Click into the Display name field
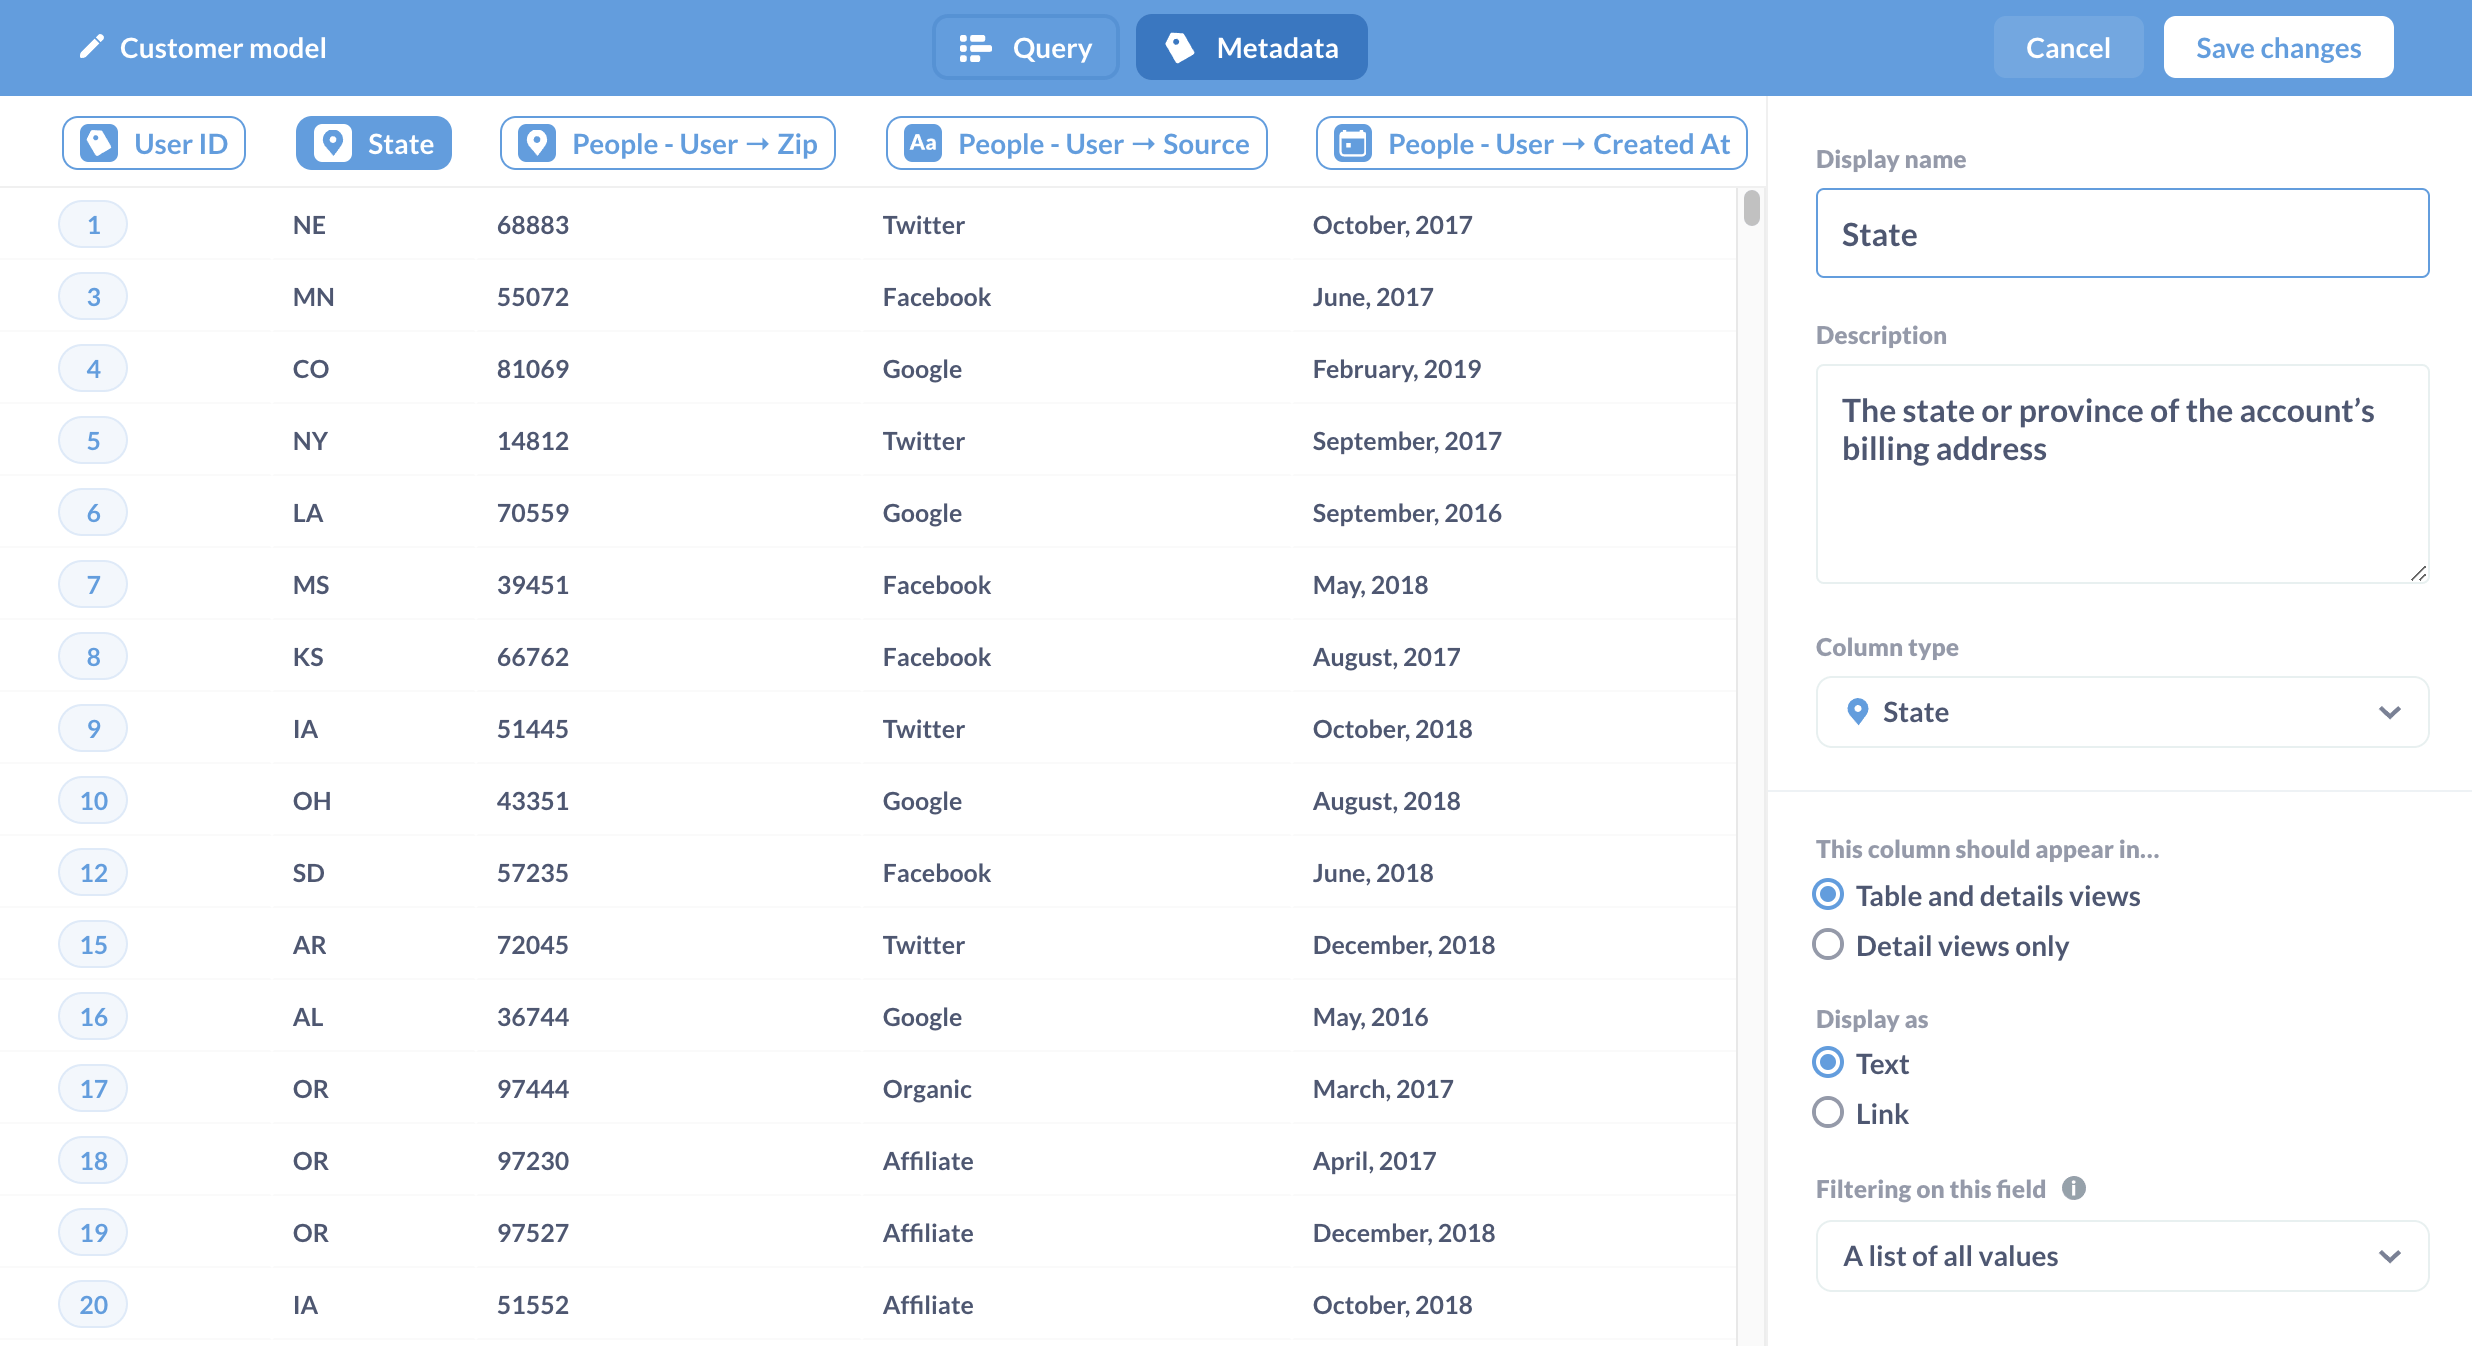The image size is (2472, 1346). point(2122,234)
